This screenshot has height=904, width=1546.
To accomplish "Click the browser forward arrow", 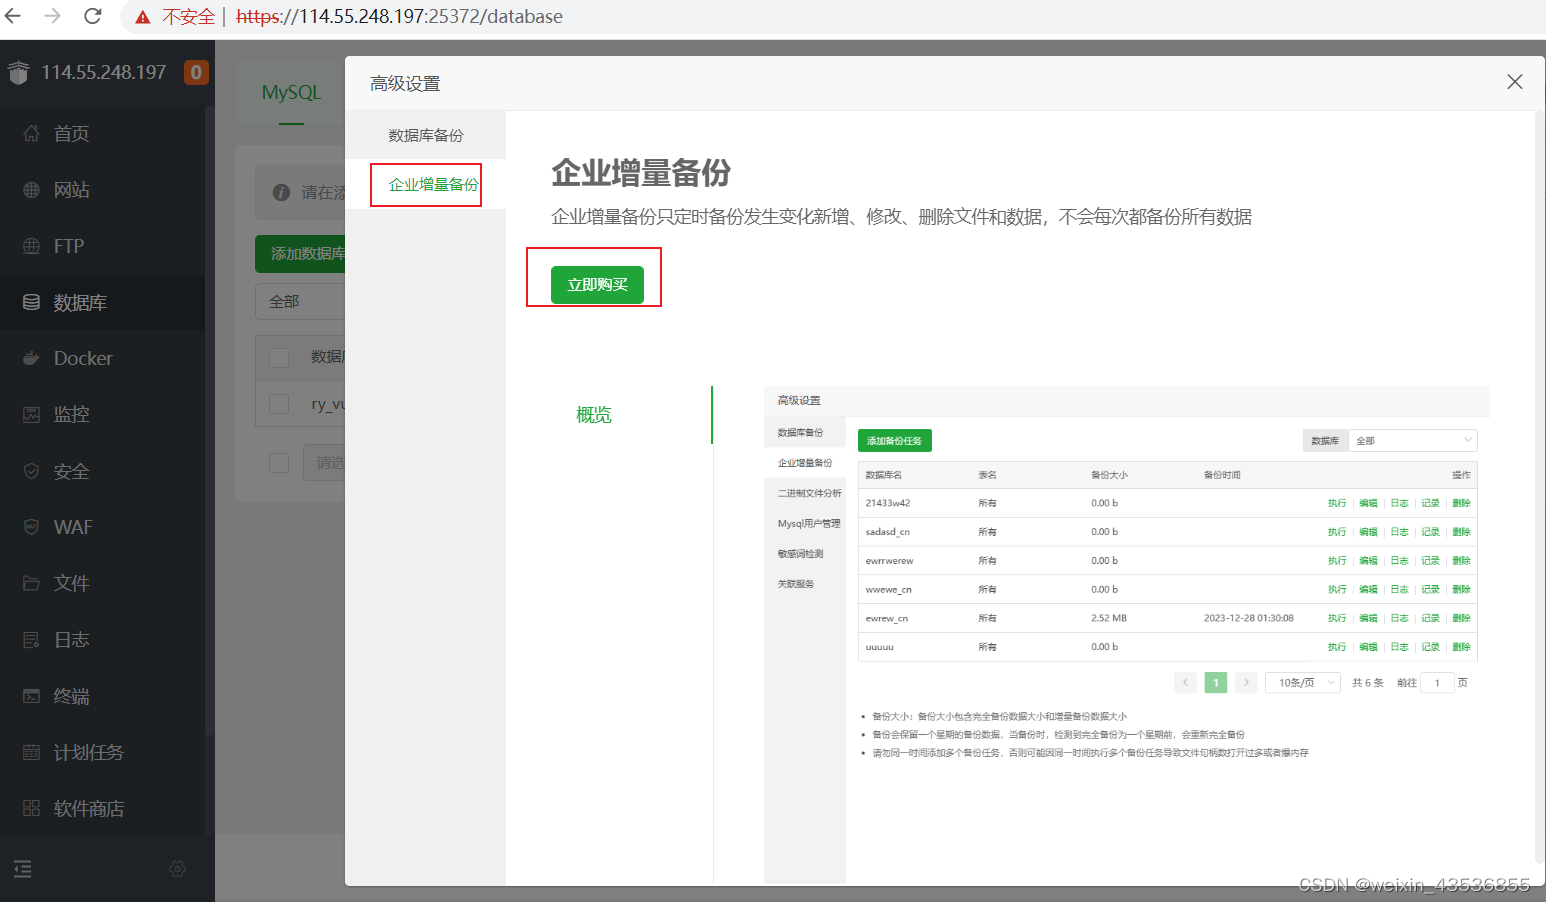I will point(53,16).
